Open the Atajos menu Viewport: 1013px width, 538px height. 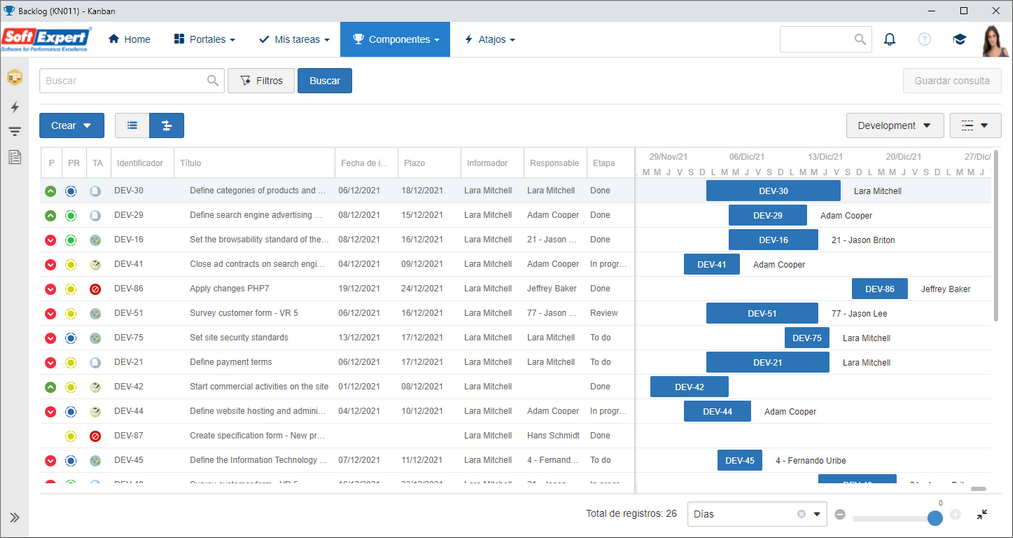tap(490, 39)
